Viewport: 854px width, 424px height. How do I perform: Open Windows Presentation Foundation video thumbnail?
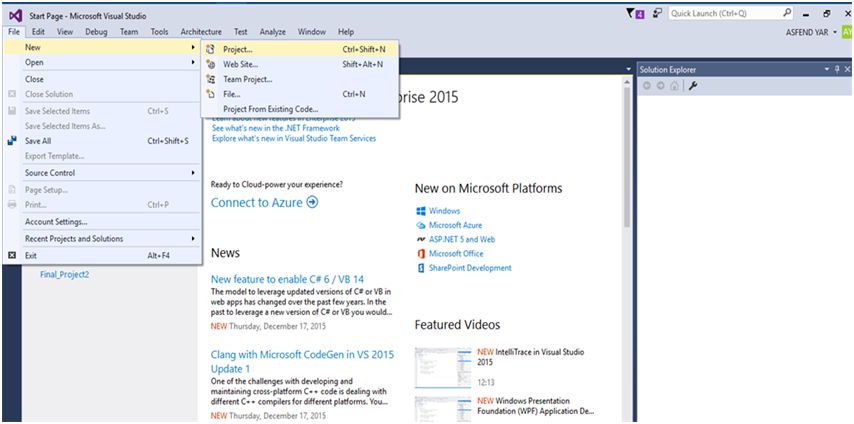443,408
